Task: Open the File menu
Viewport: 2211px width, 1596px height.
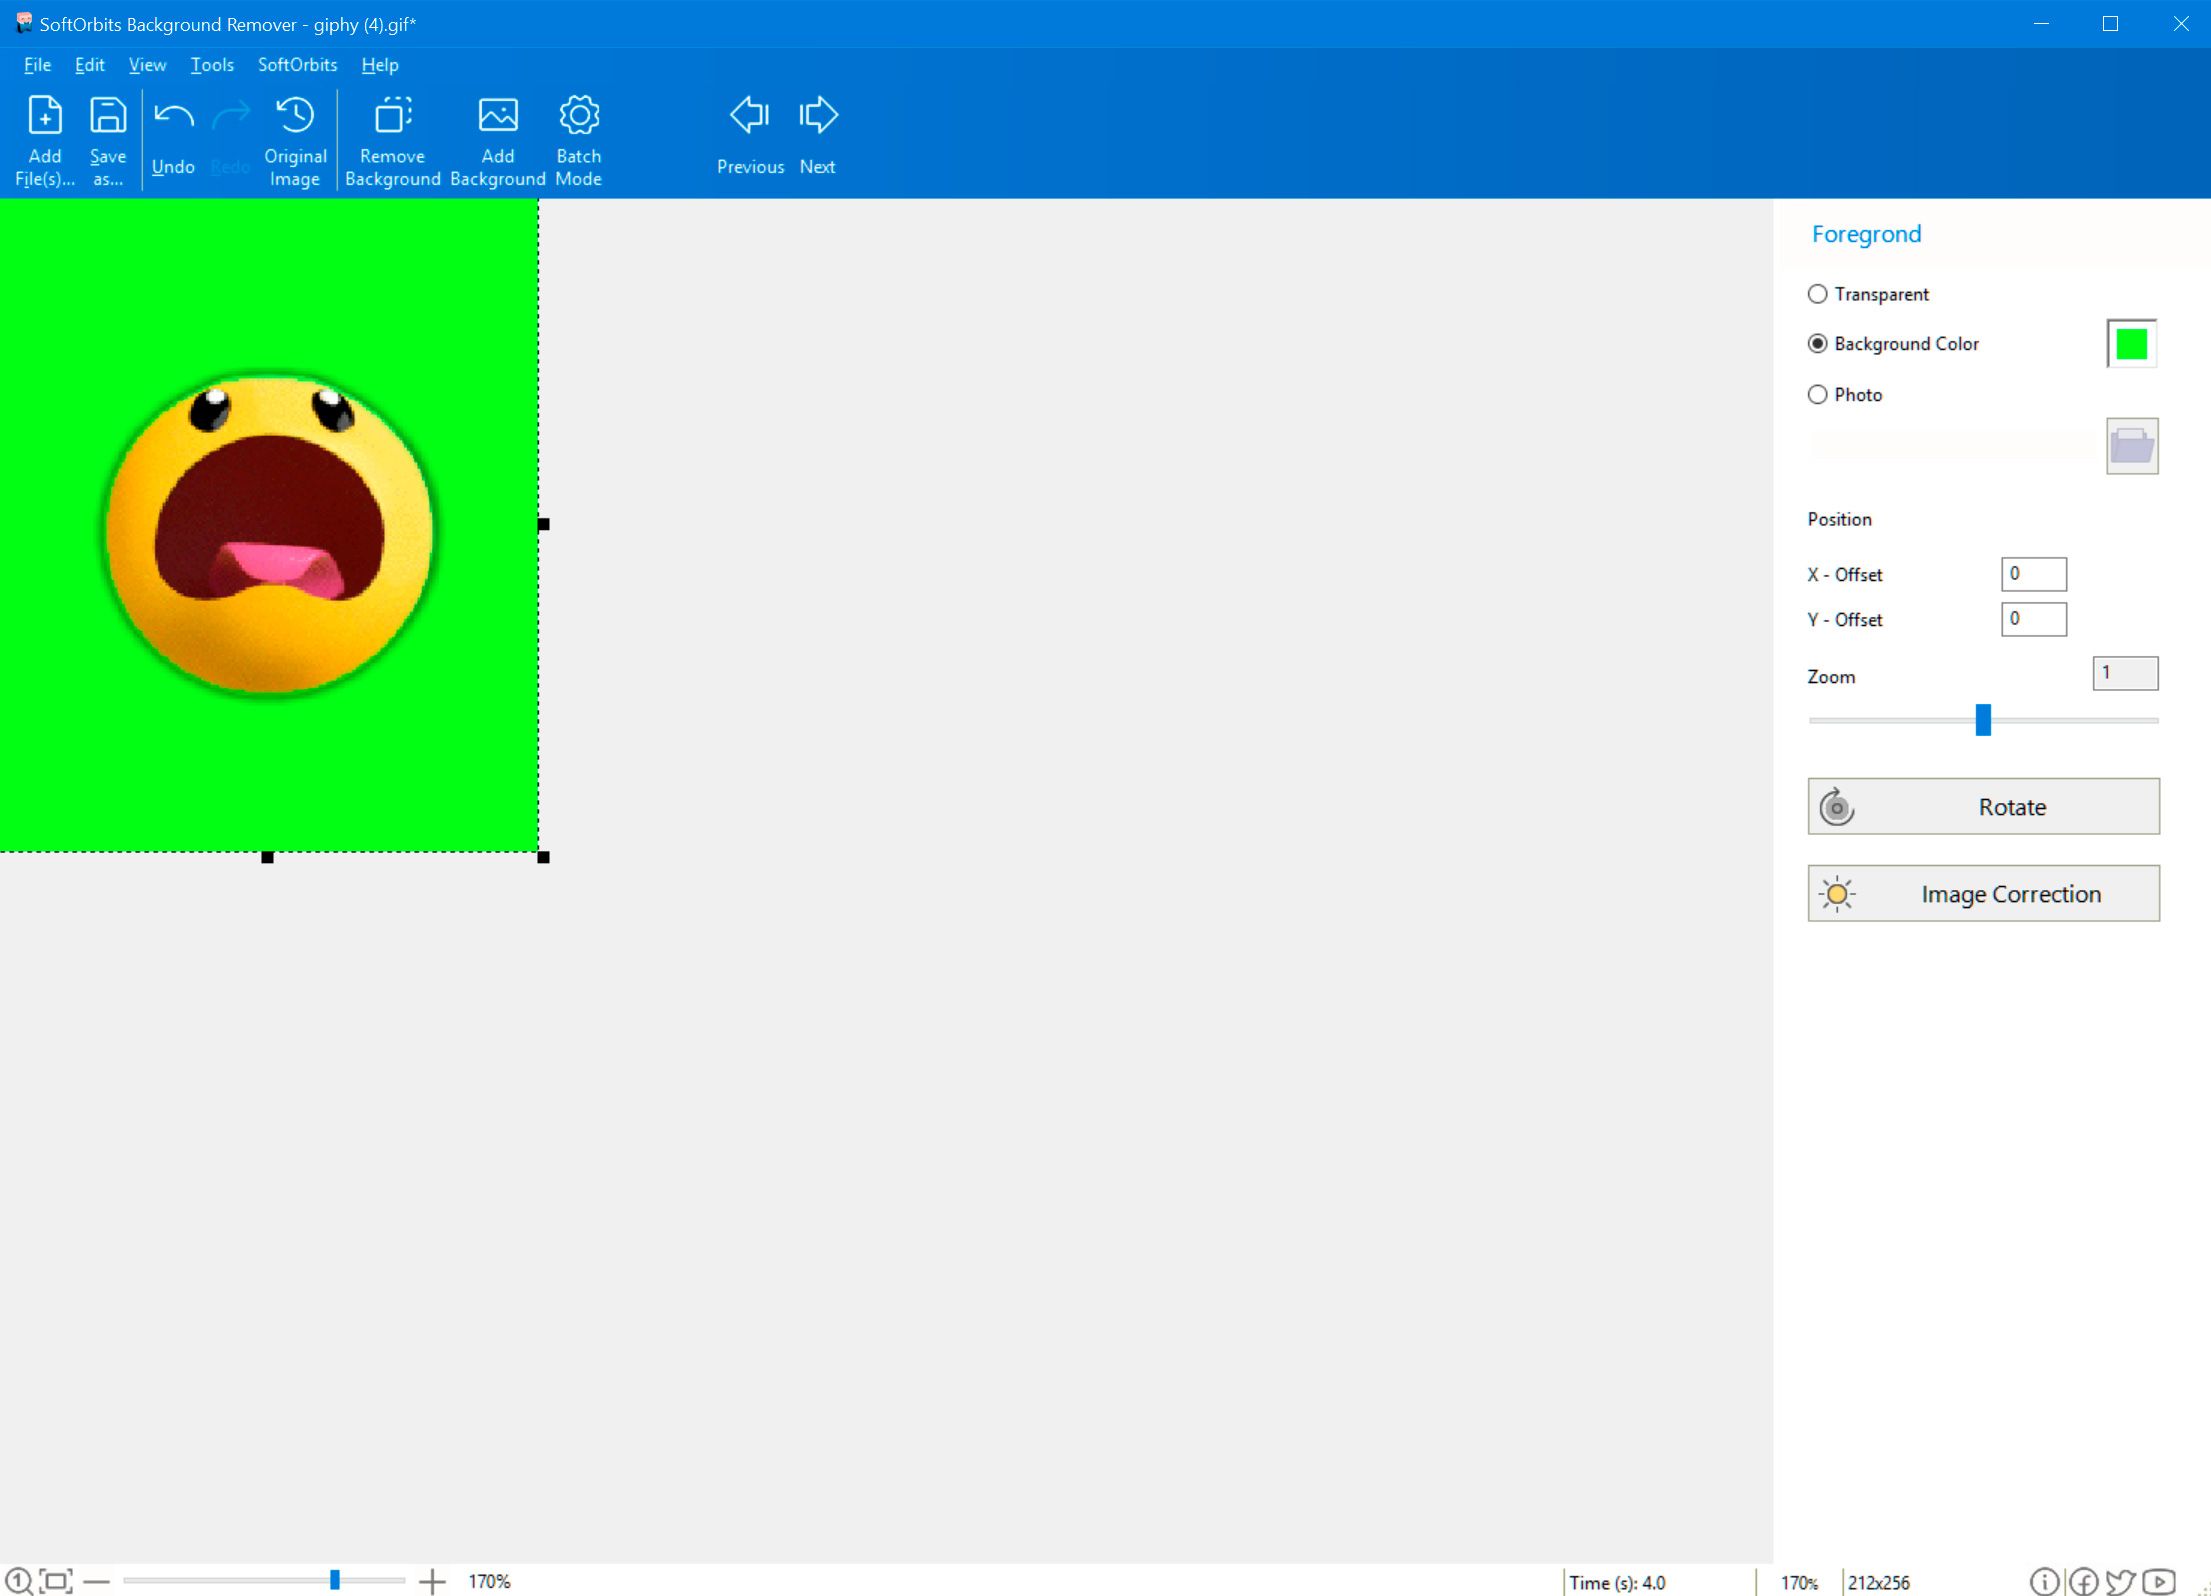Action: tap(38, 63)
